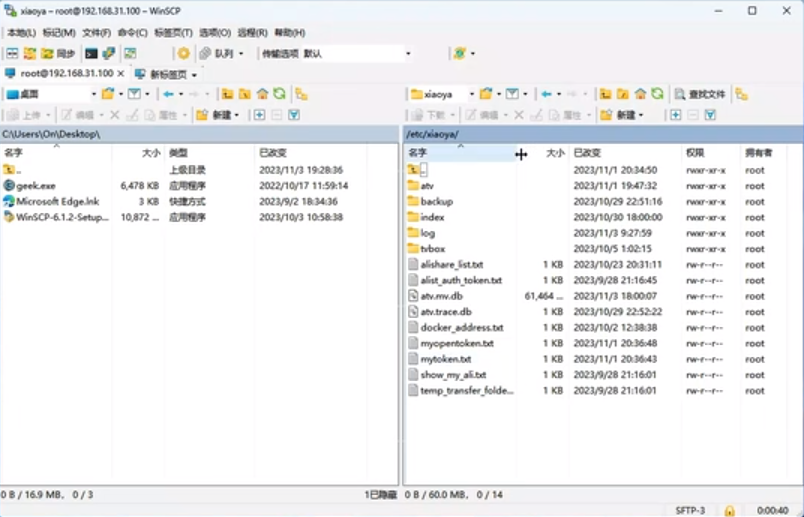The width and height of the screenshot is (804, 517).
Task: Click remote panel open directory icon
Action: coord(486,94)
